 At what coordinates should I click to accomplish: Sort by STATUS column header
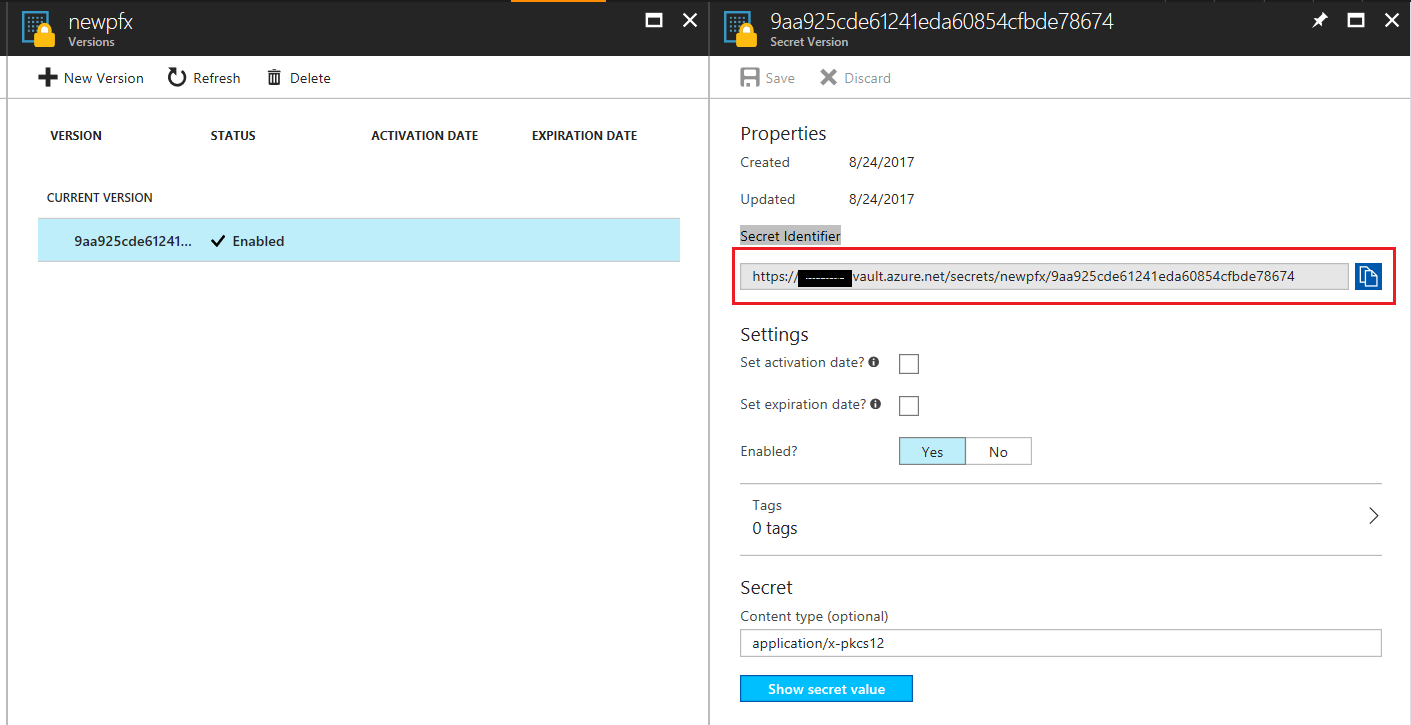(x=233, y=135)
